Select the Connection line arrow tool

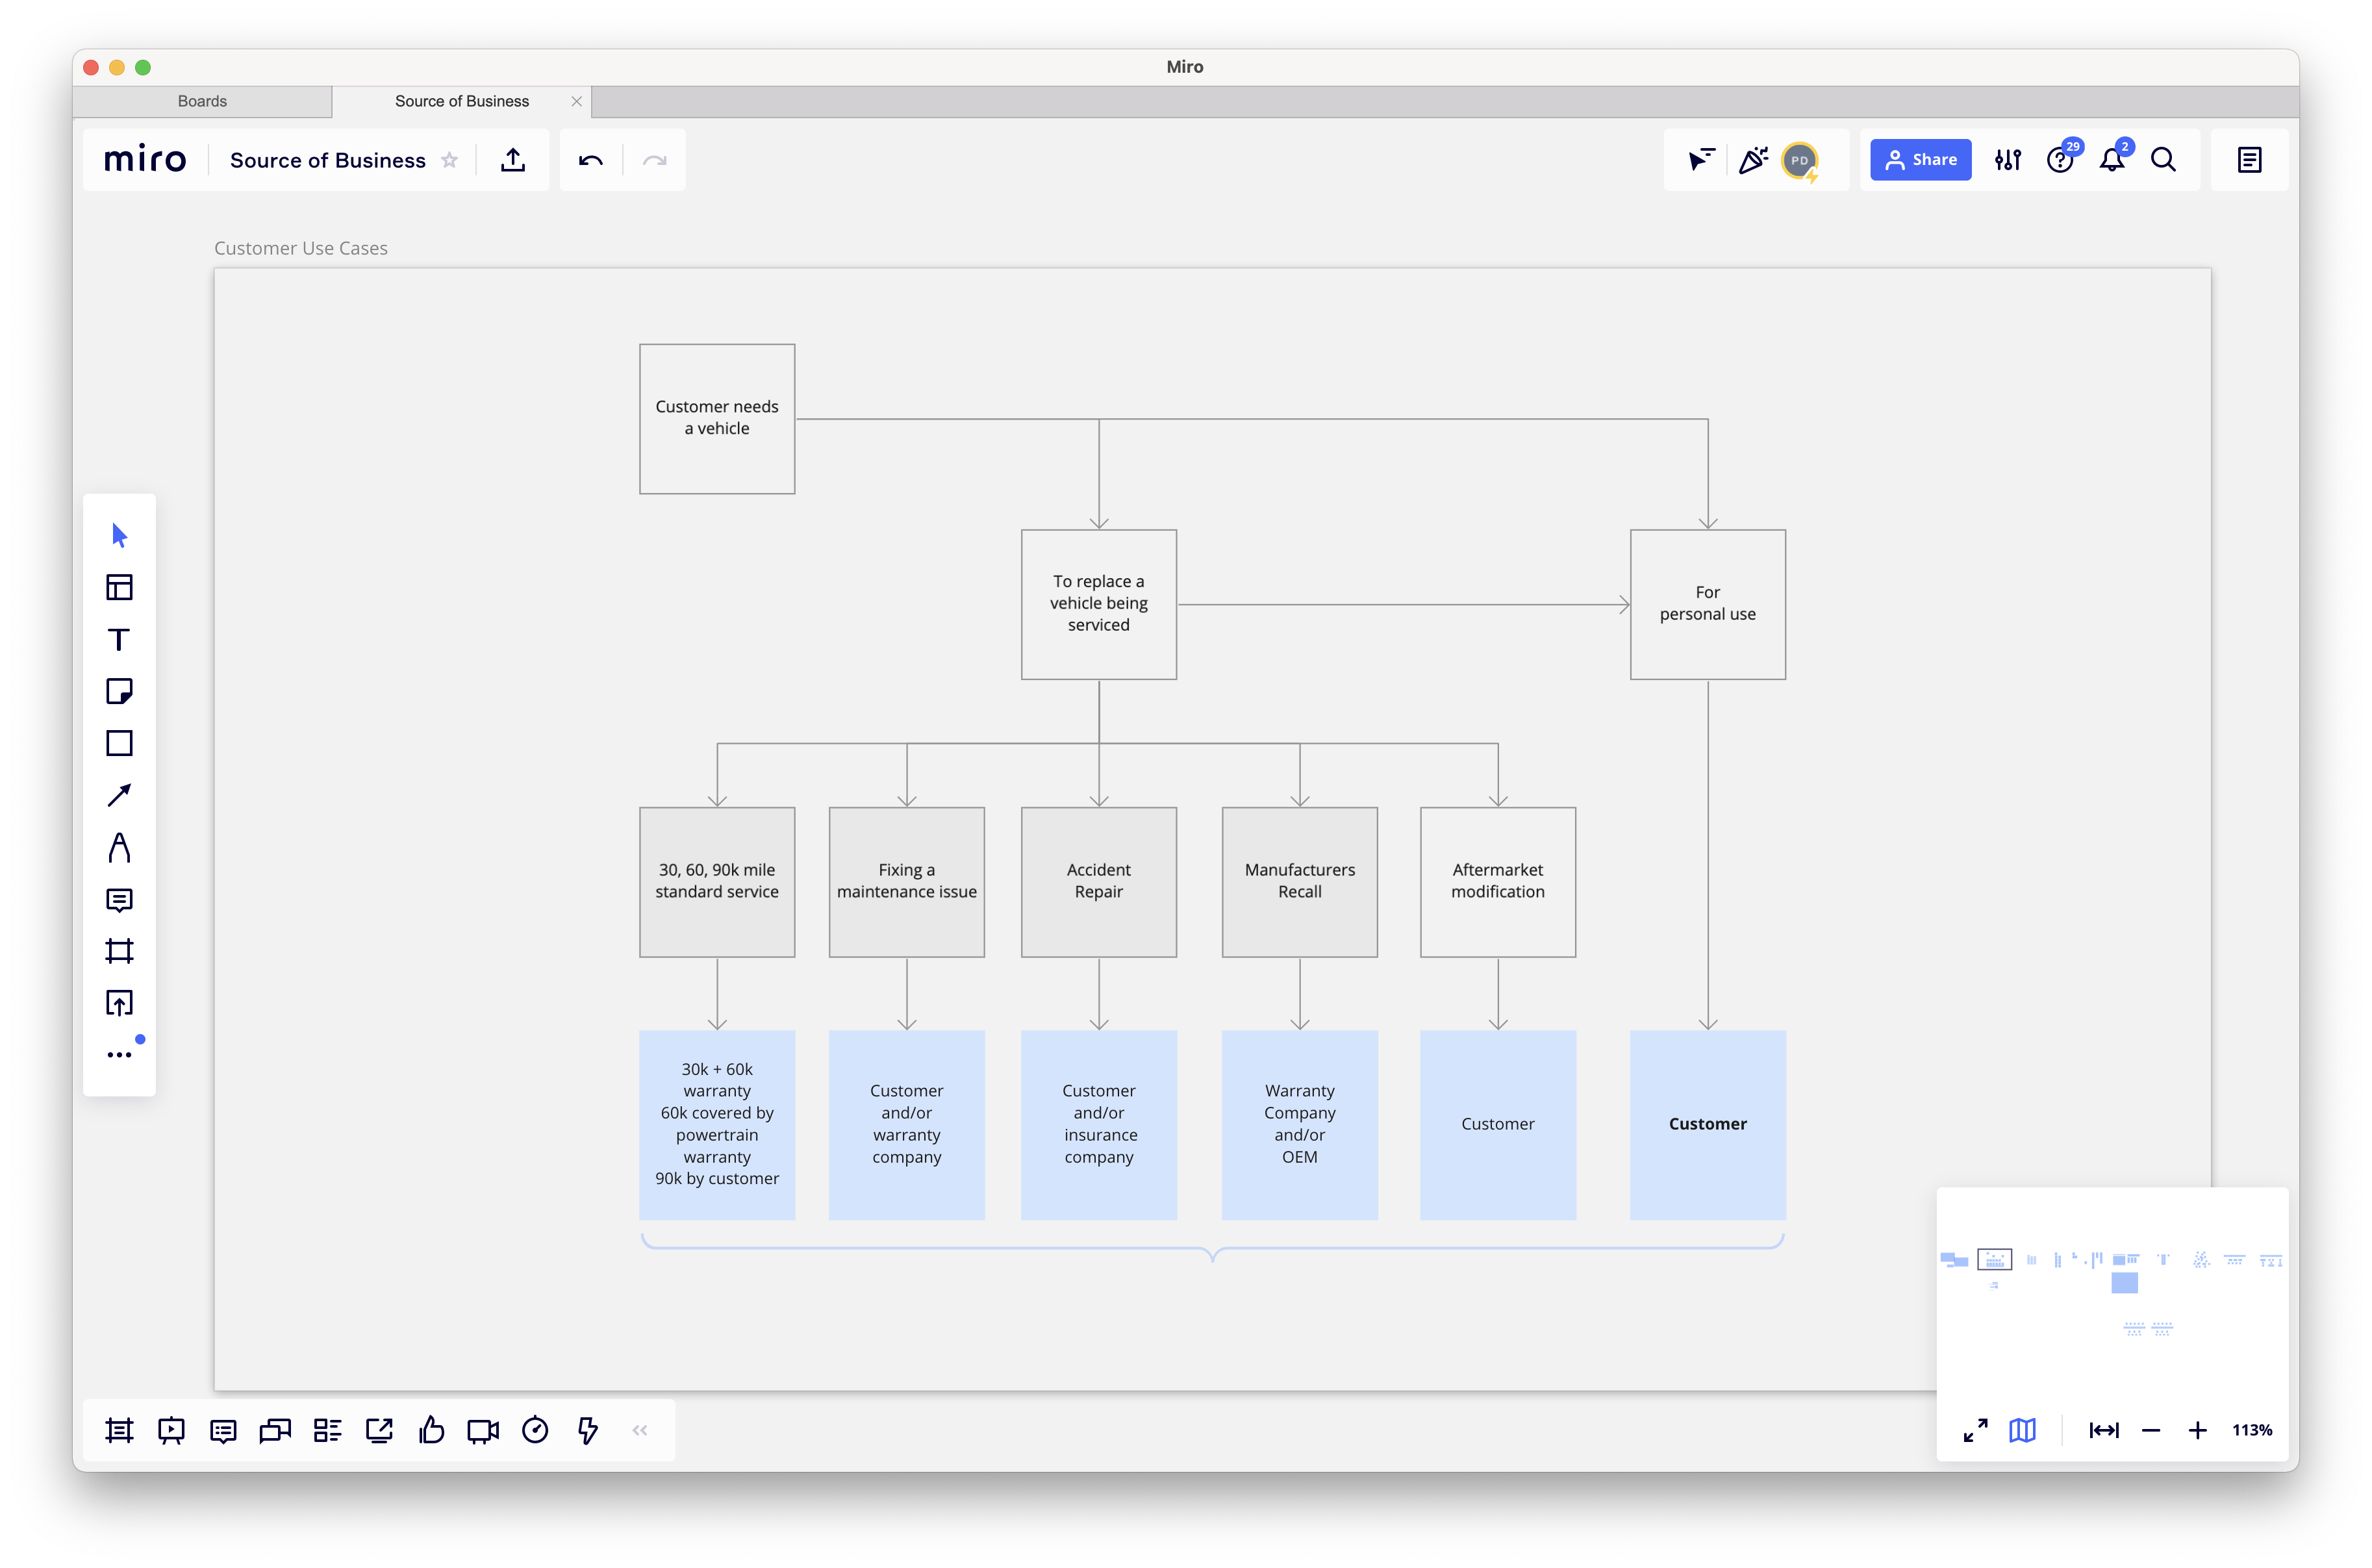(119, 795)
